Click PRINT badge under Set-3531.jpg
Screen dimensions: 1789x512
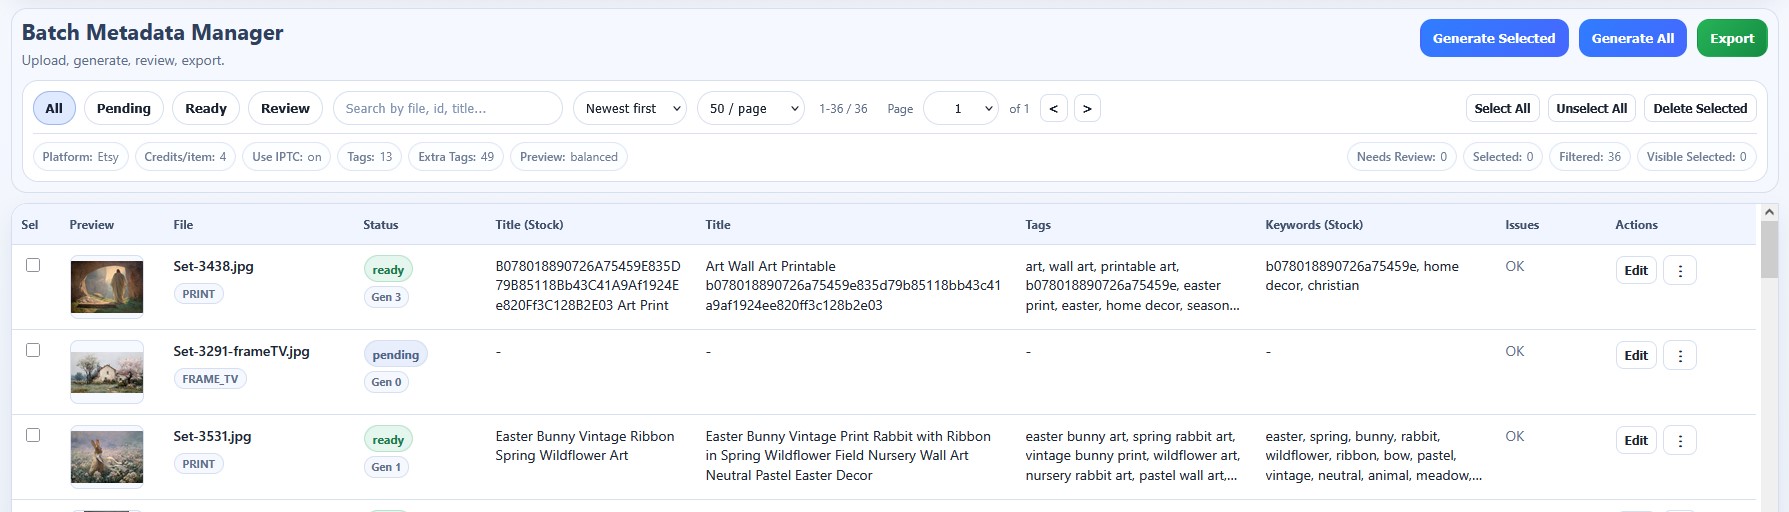[x=198, y=464]
